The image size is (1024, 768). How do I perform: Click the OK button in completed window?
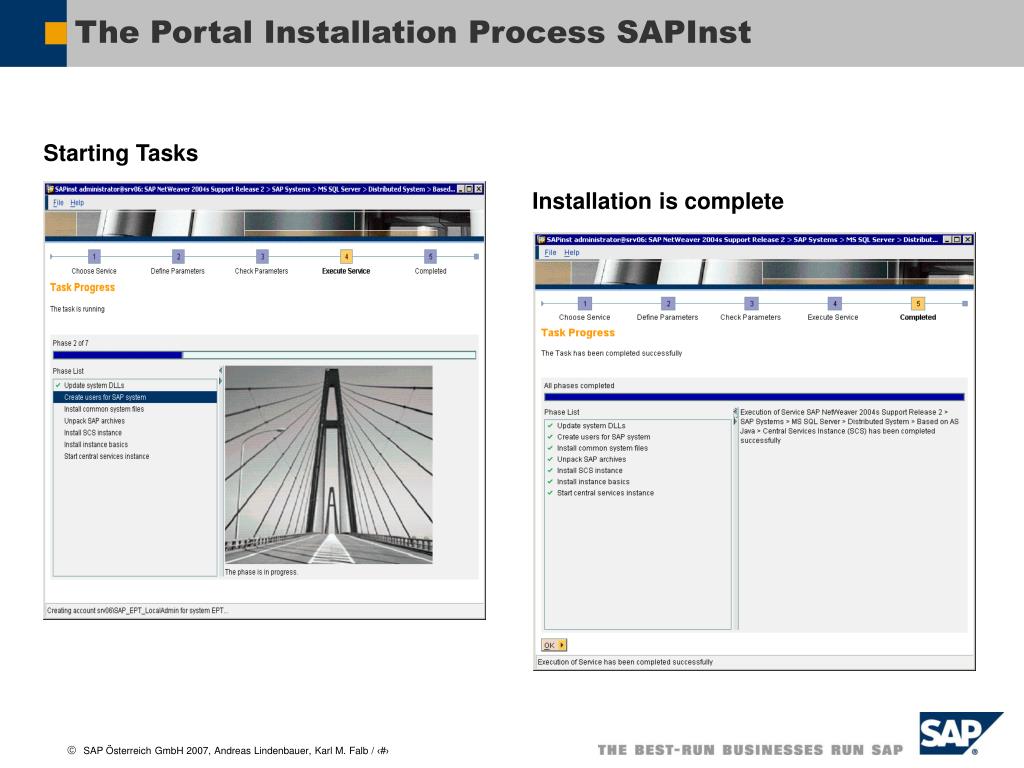pyautogui.click(x=554, y=645)
